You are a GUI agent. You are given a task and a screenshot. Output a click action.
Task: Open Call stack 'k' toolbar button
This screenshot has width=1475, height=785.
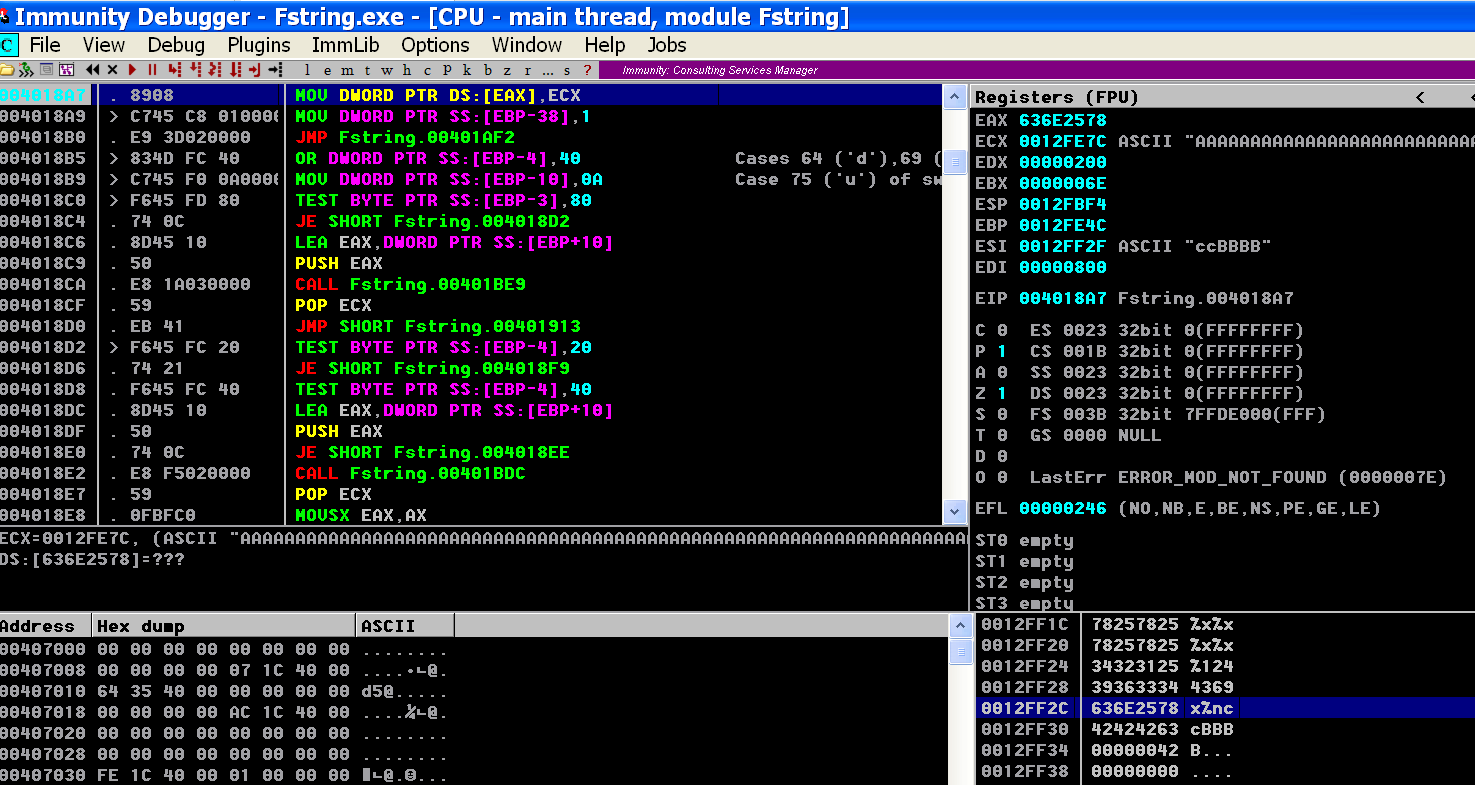(467, 70)
